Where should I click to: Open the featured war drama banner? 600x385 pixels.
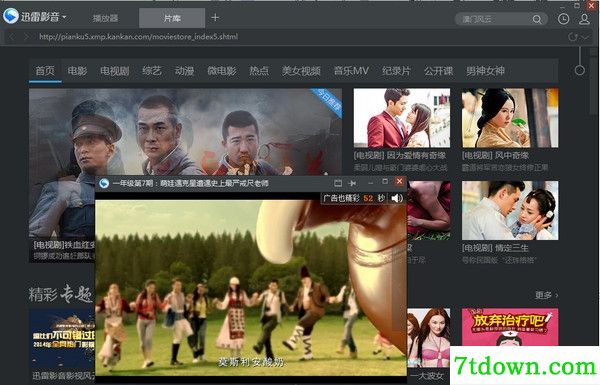185,132
